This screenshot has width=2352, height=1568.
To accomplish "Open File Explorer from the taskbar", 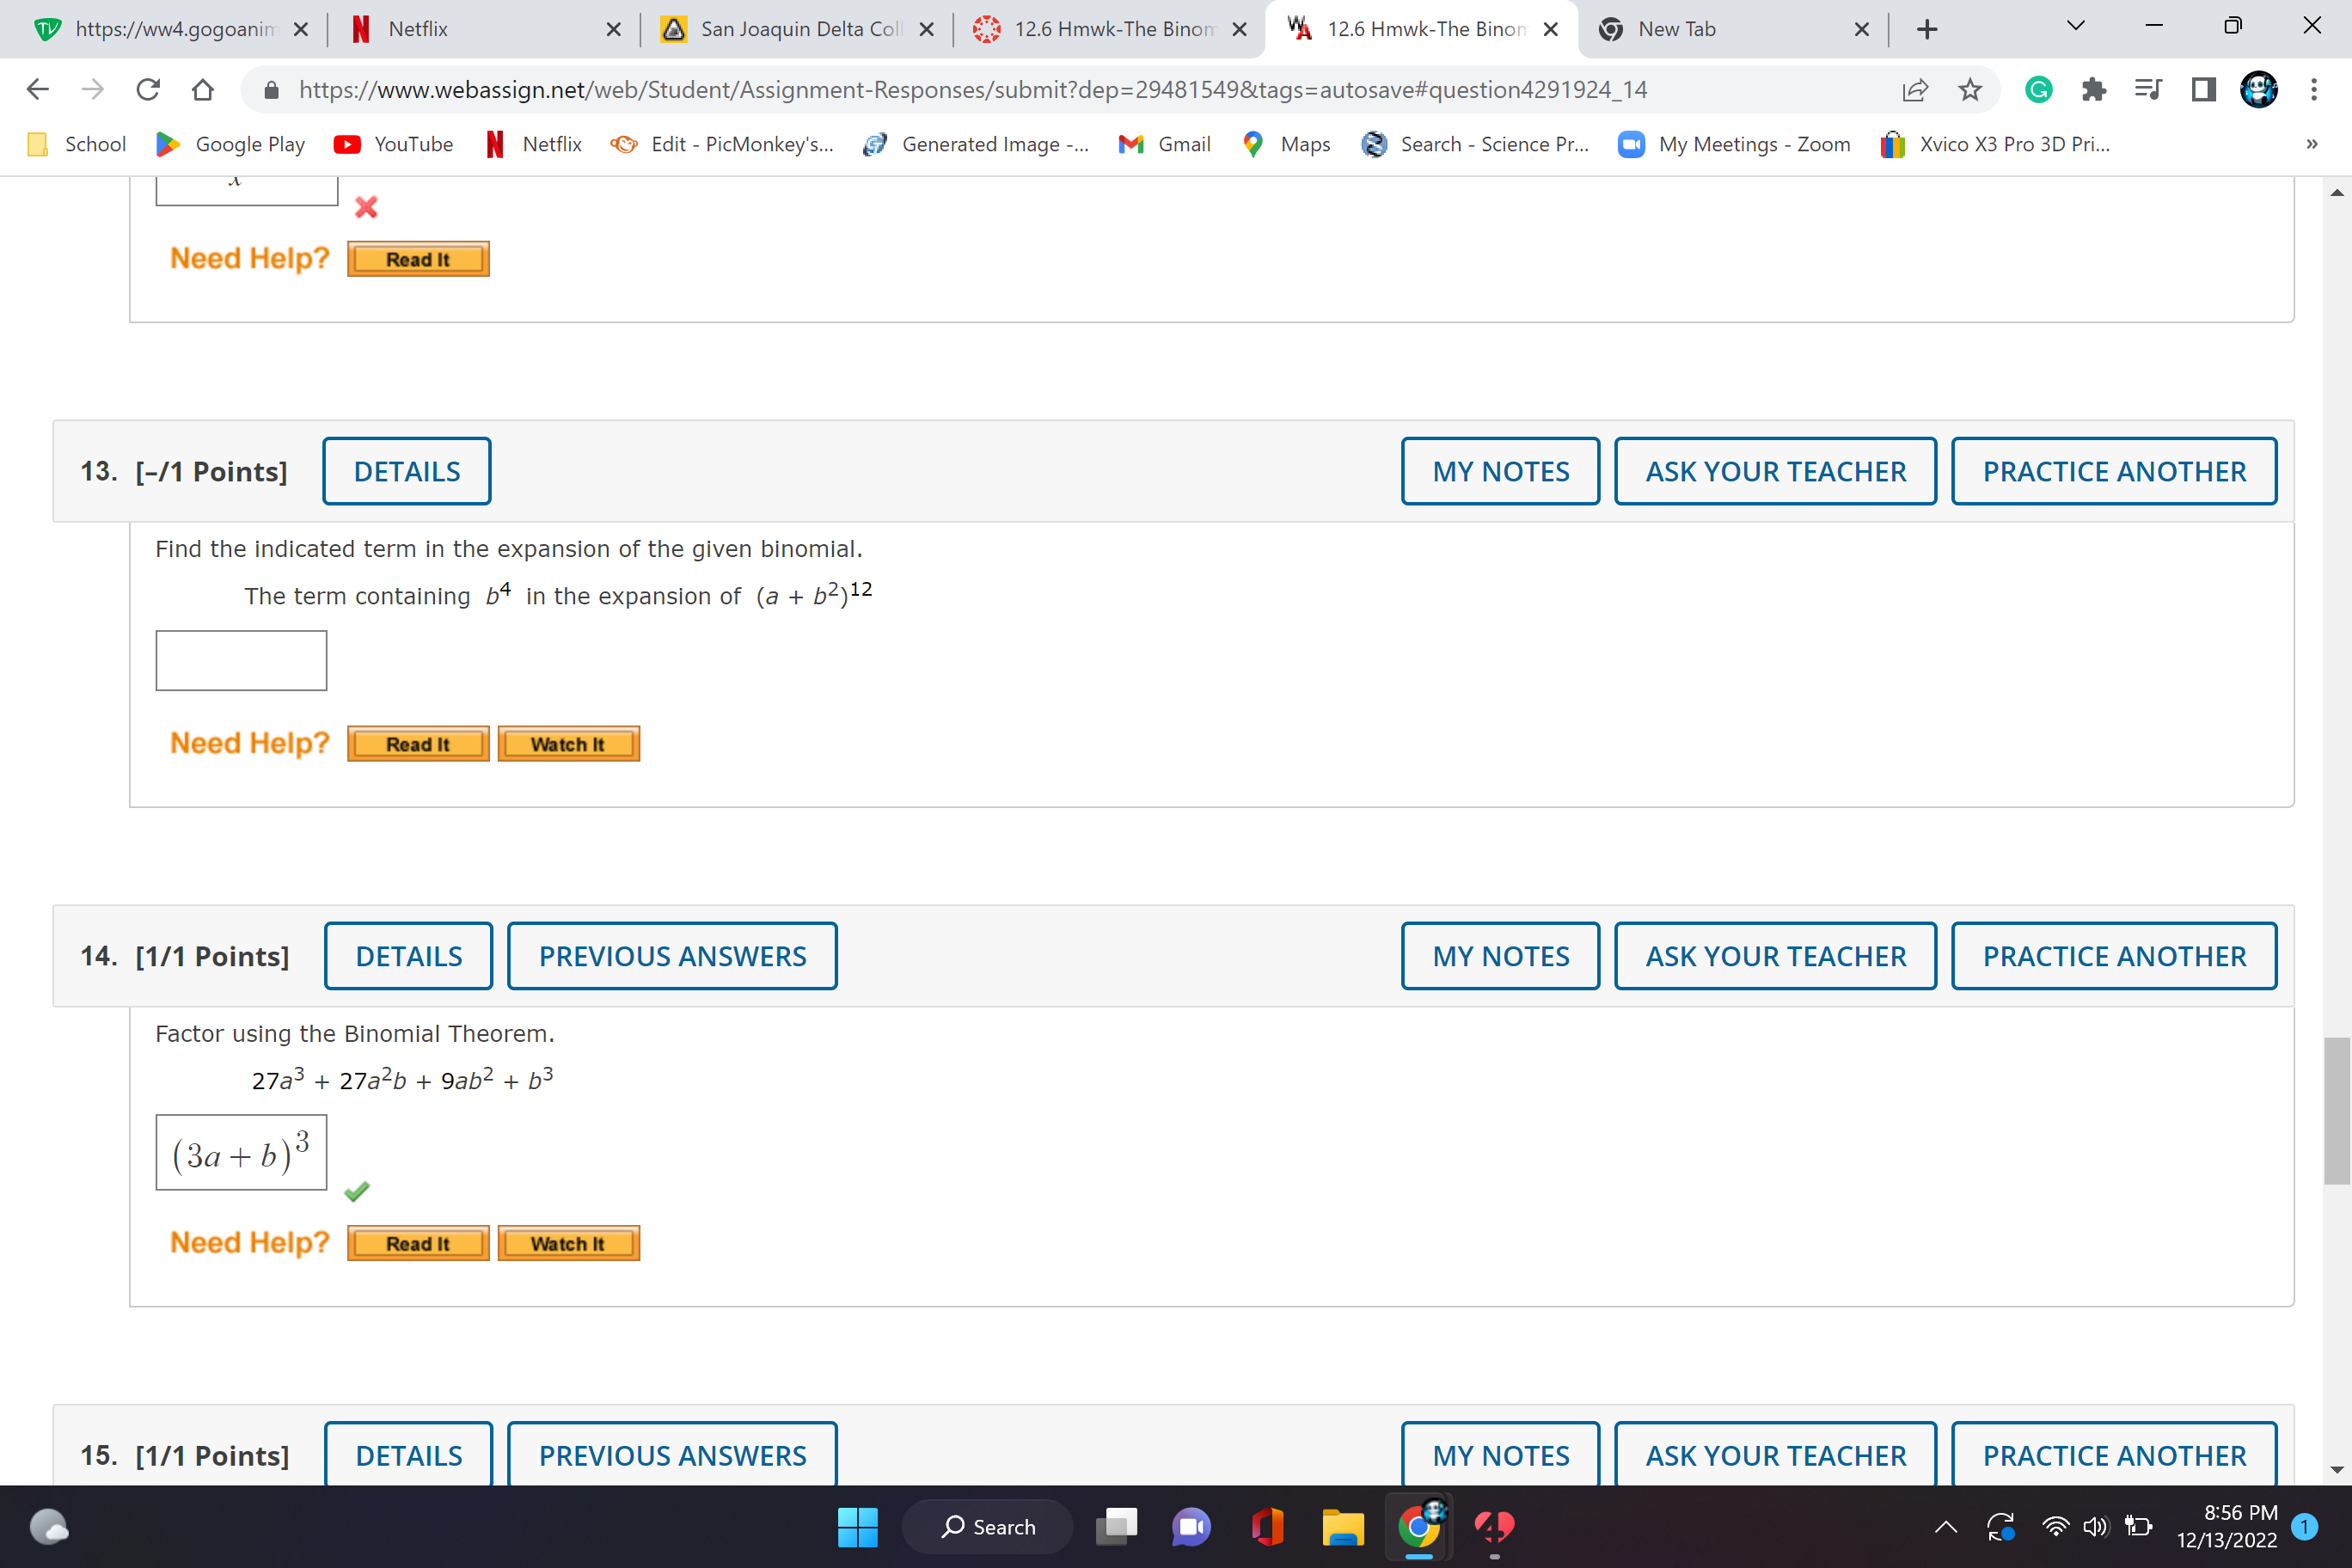I will tap(1342, 1526).
